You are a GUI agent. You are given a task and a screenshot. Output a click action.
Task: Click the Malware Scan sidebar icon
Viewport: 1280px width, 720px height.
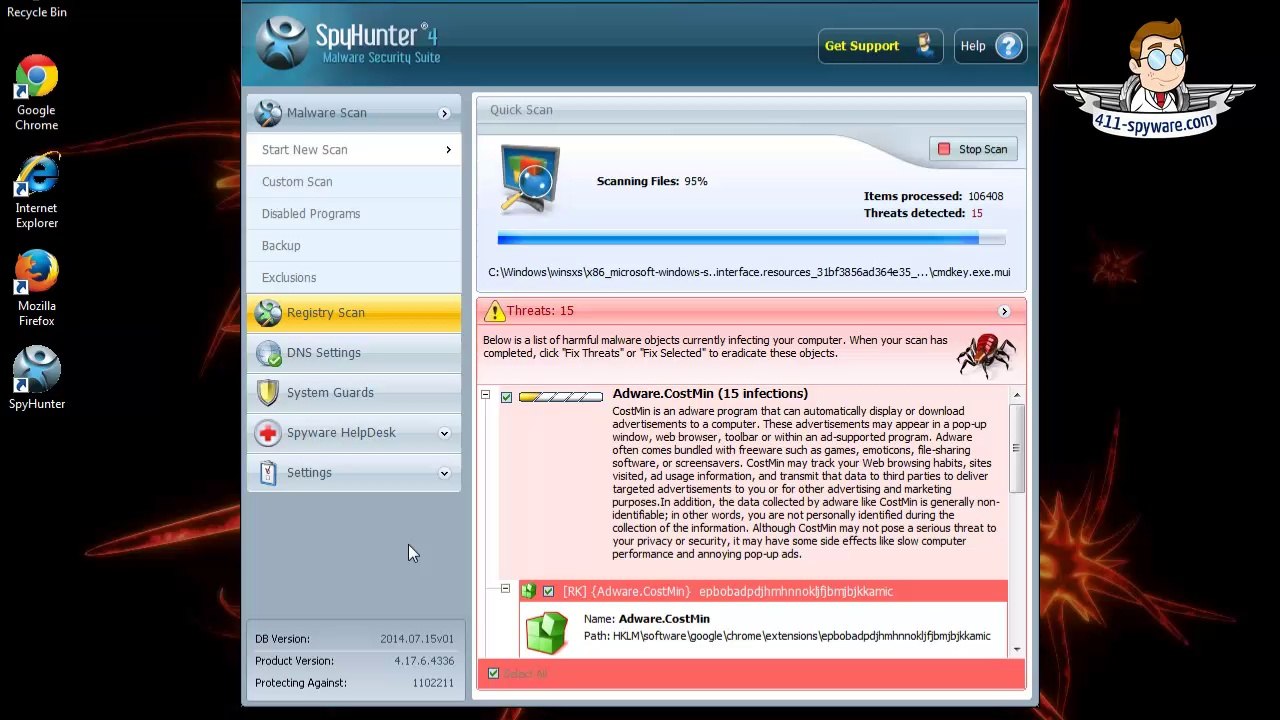point(268,113)
